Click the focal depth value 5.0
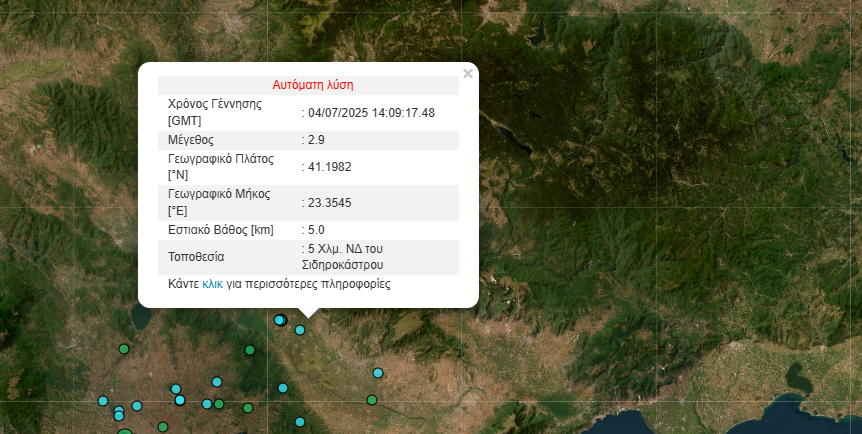862x434 pixels. [x=316, y=230]
